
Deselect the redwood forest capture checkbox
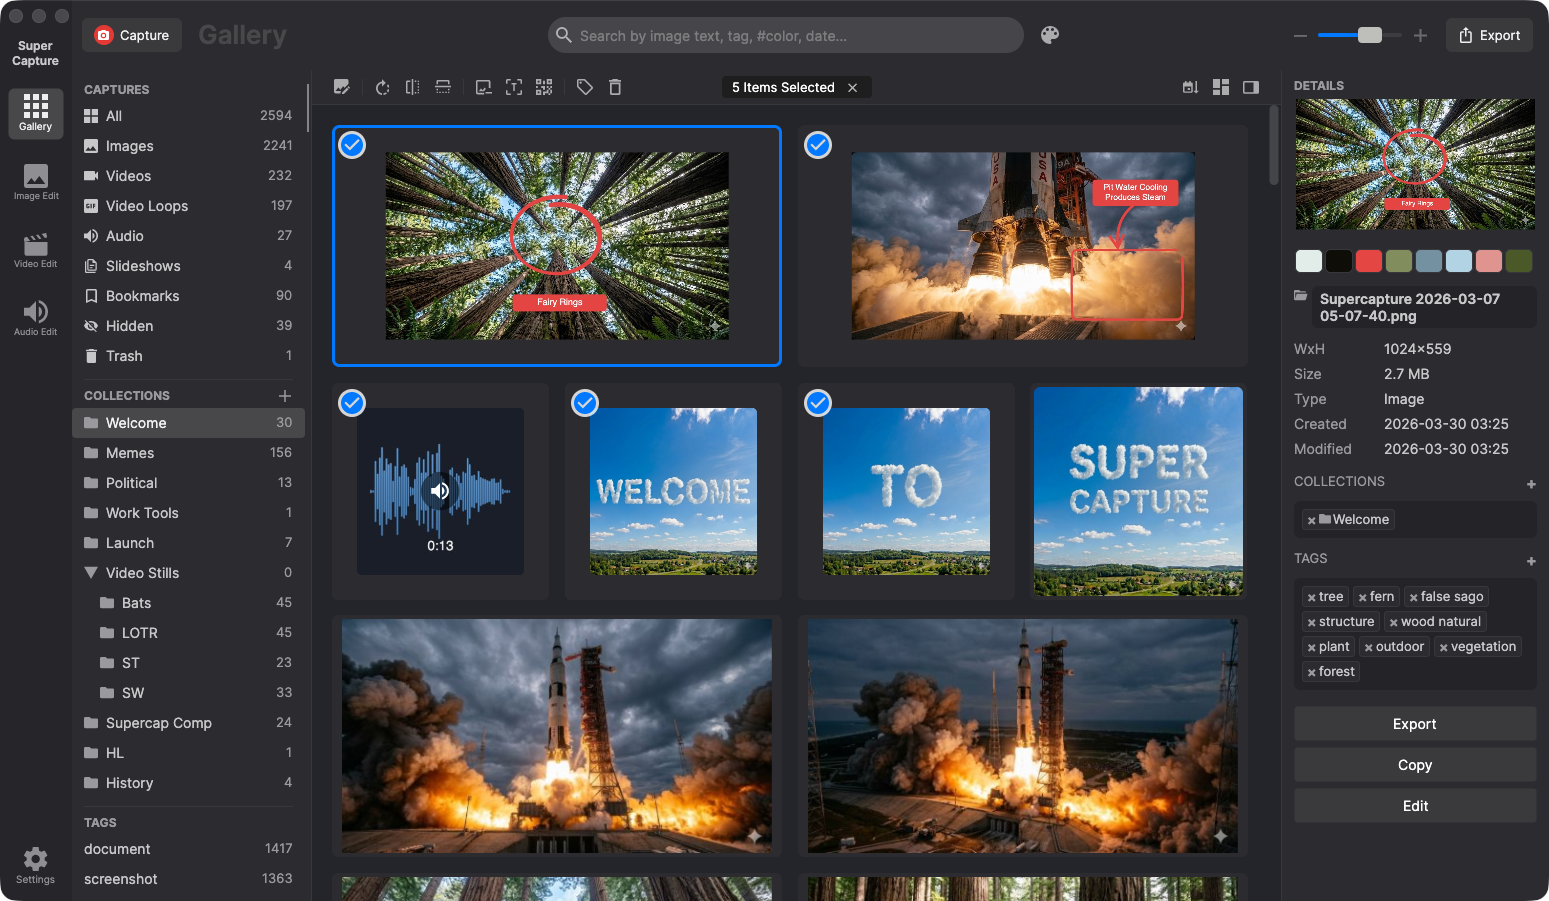pyautogui.click(x=352, y=145)
